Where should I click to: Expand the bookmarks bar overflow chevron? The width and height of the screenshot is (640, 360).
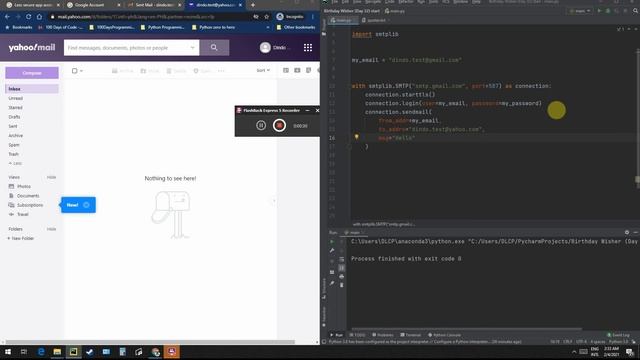click(x=268, y=27)
